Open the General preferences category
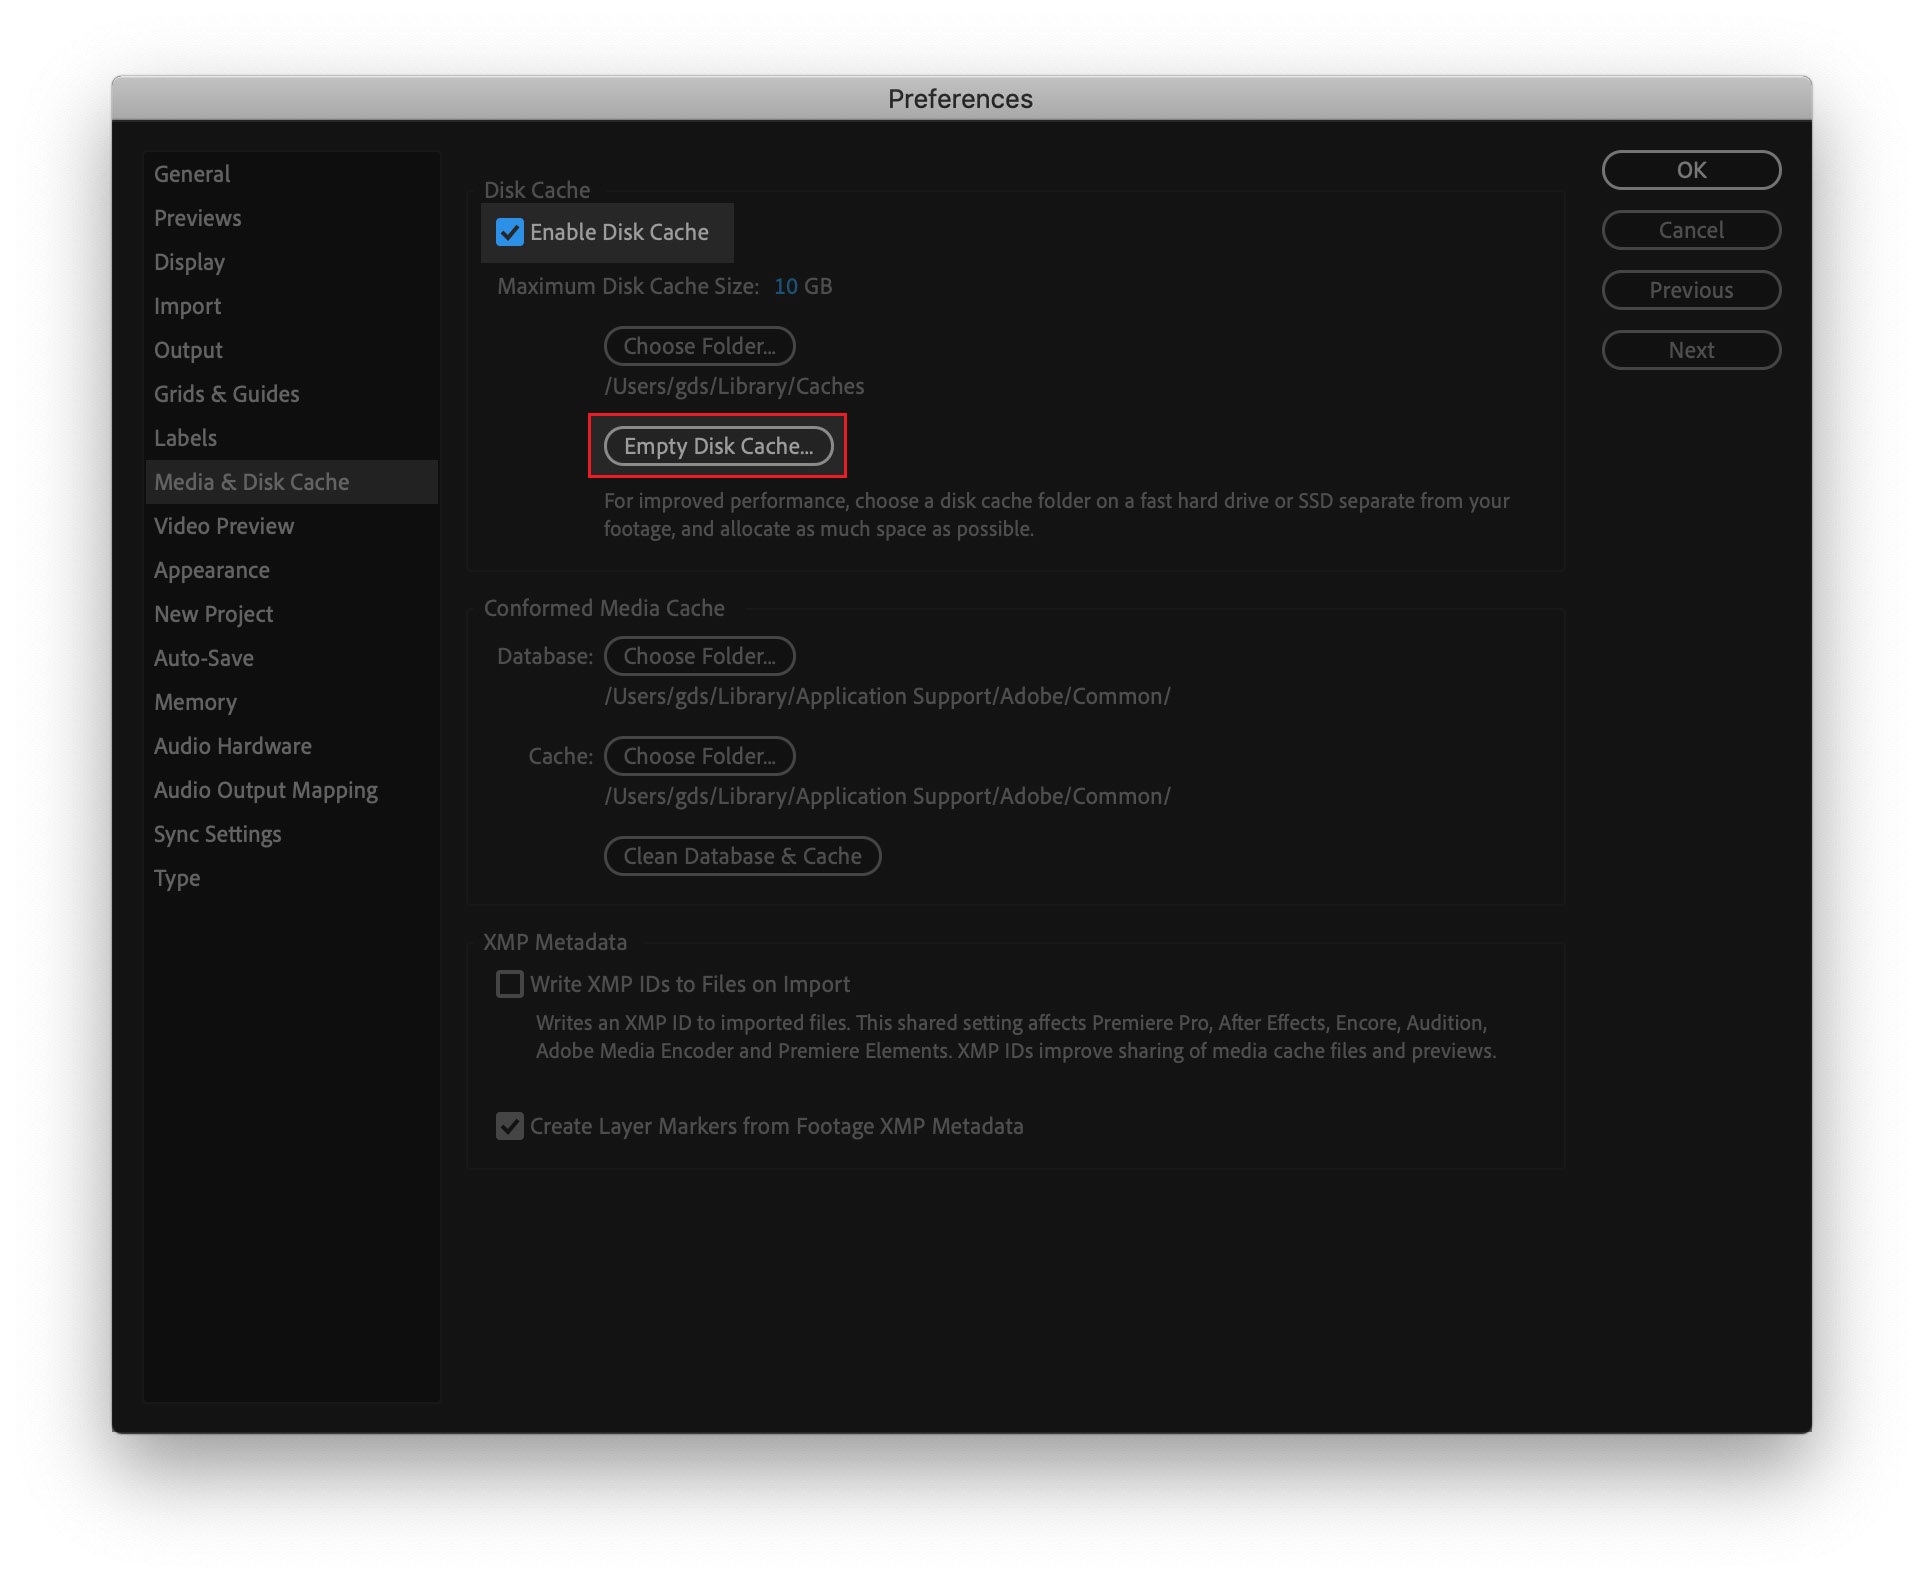Image resolution: width=1924 pixels, height=1582 pixels. point(291,174)
